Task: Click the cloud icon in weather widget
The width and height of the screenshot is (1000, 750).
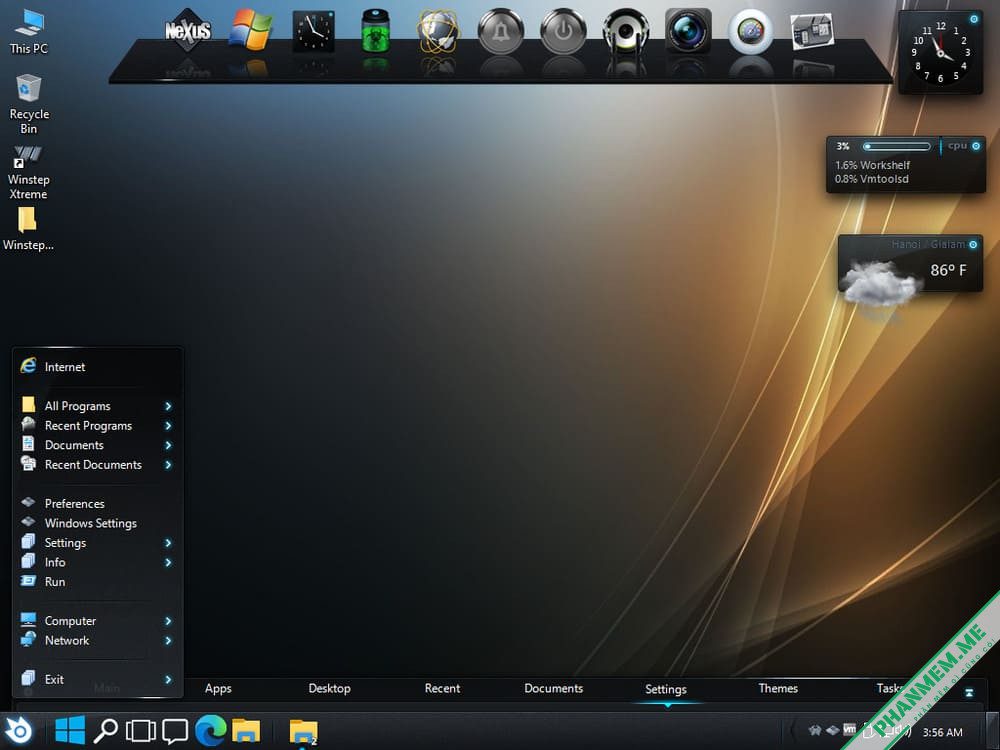Action: point(879,283)
